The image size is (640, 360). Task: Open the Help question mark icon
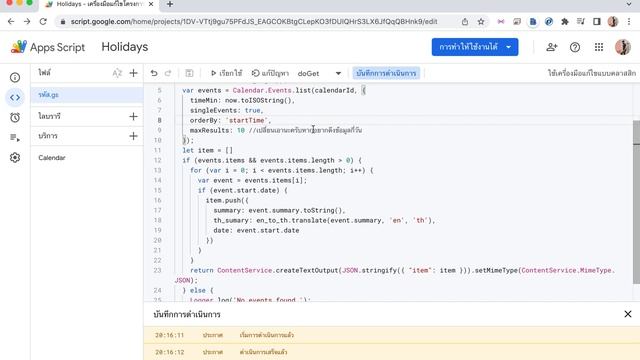(x=575, y=47)
